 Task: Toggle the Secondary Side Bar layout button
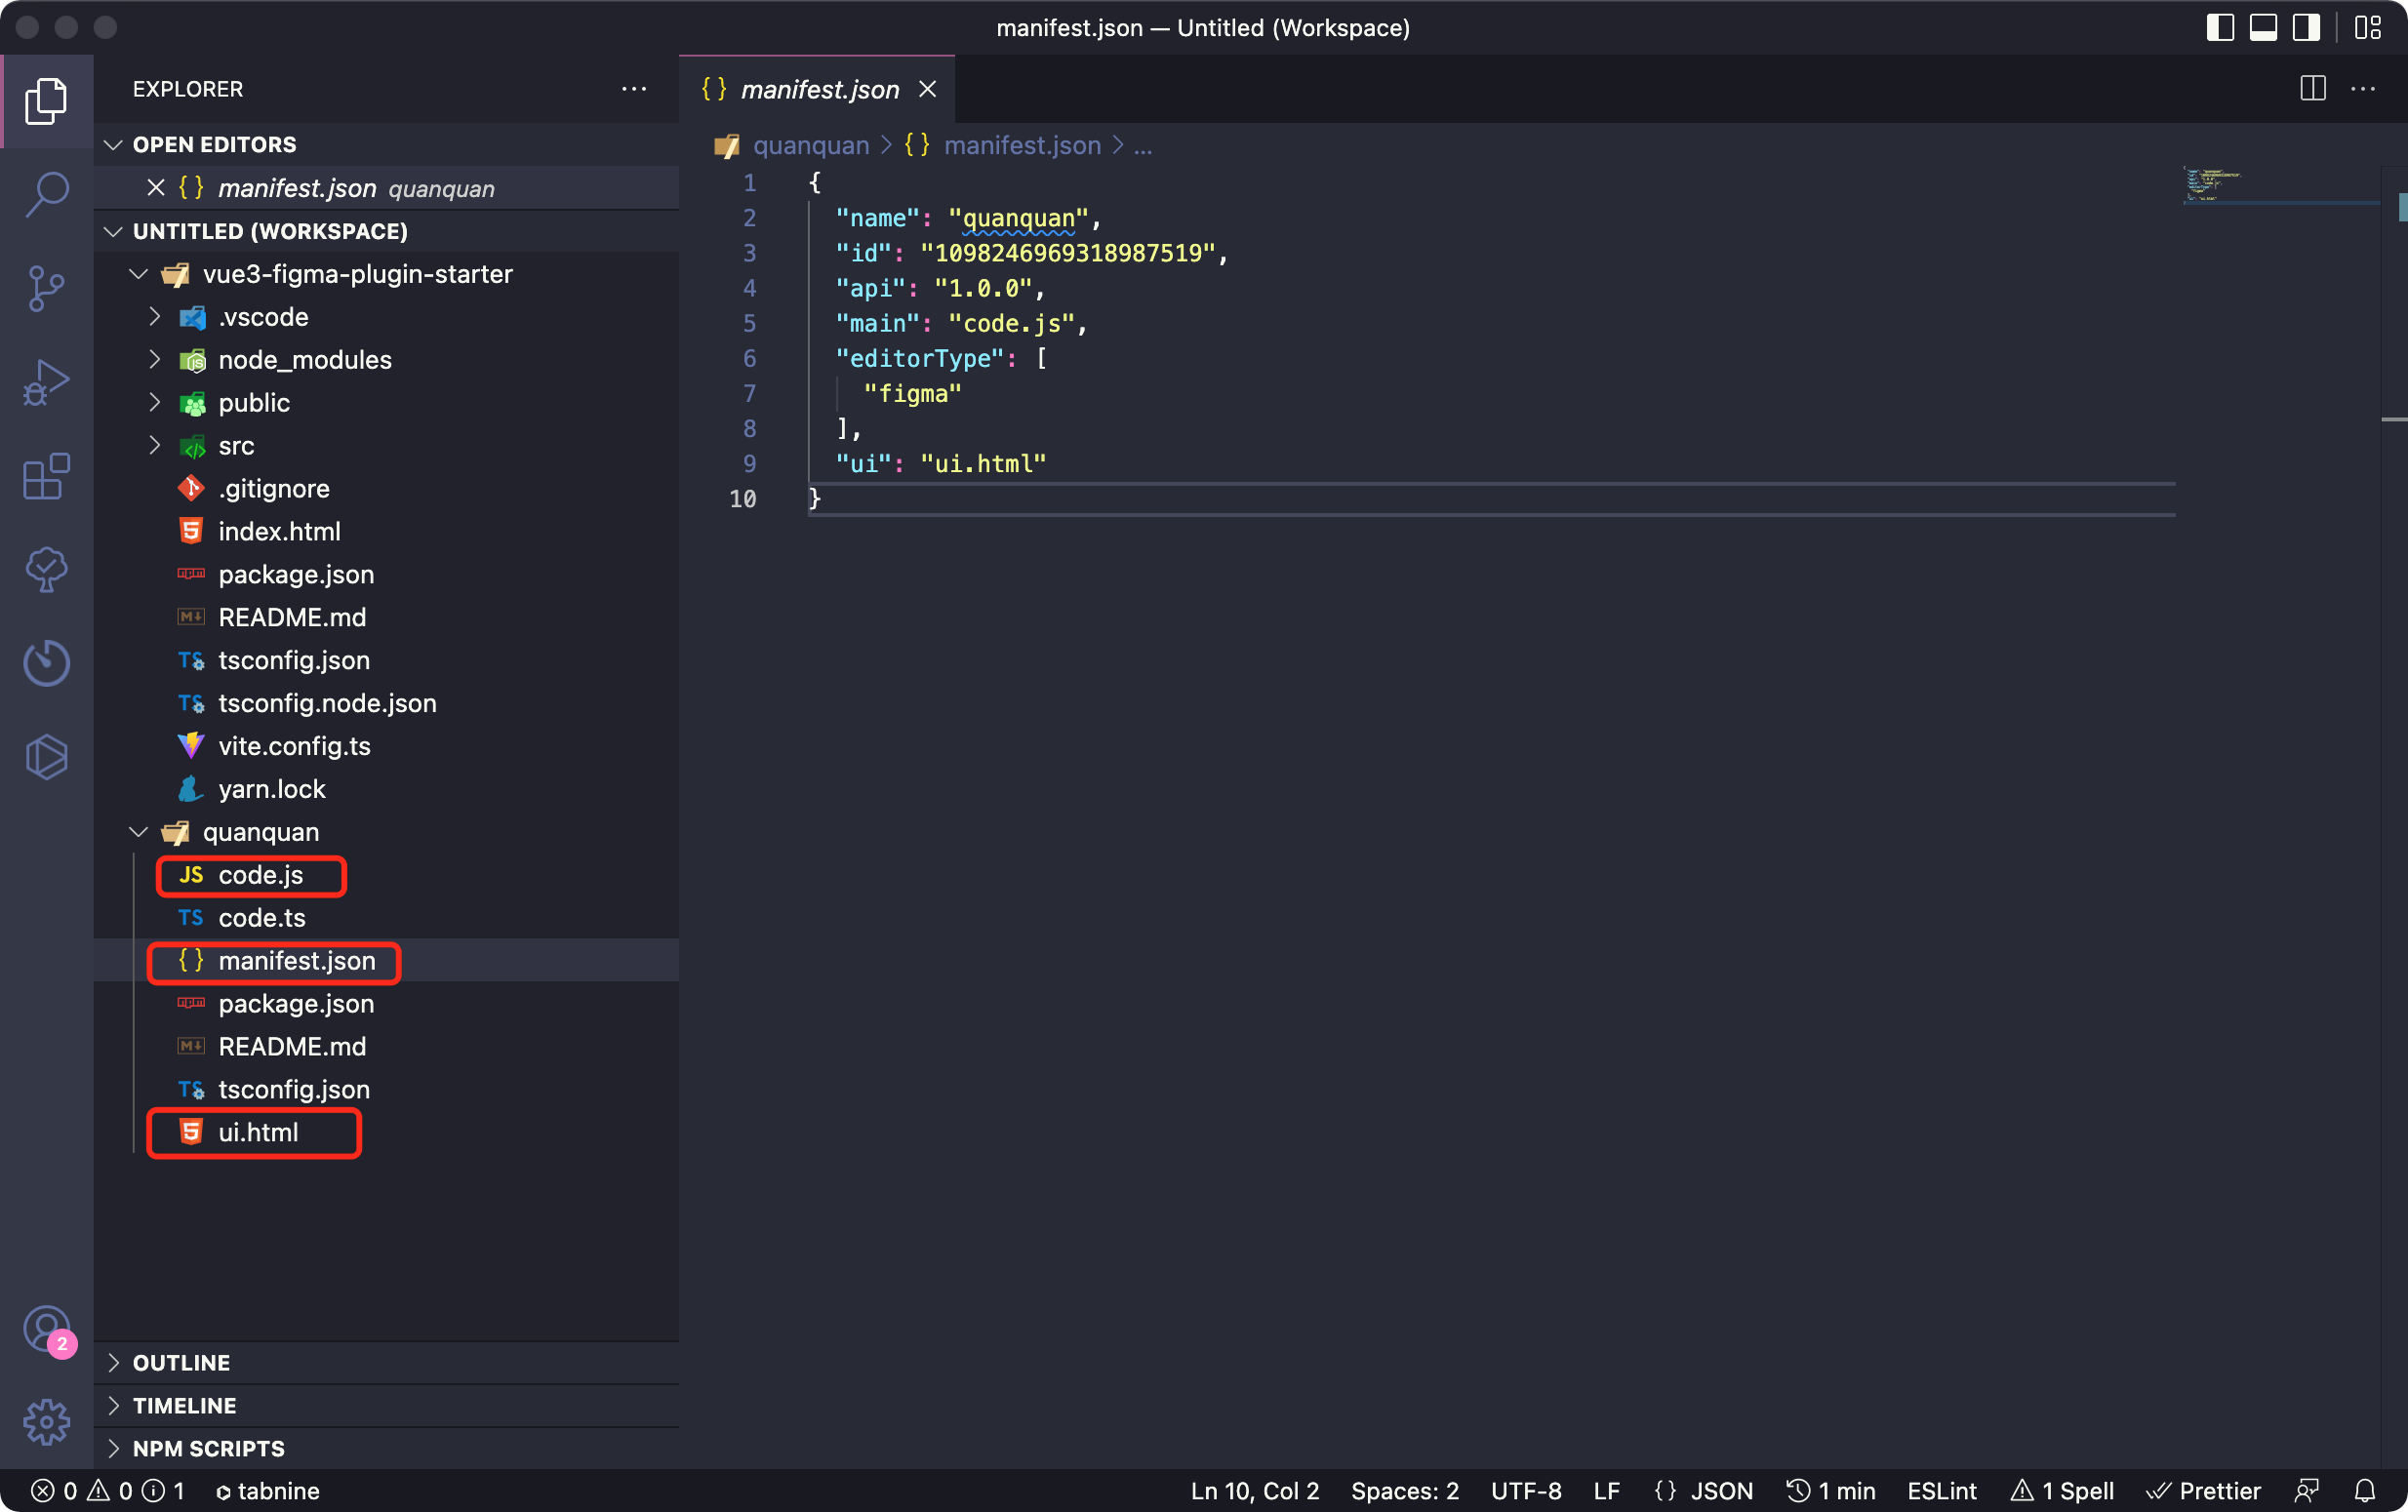[2306, 27]
